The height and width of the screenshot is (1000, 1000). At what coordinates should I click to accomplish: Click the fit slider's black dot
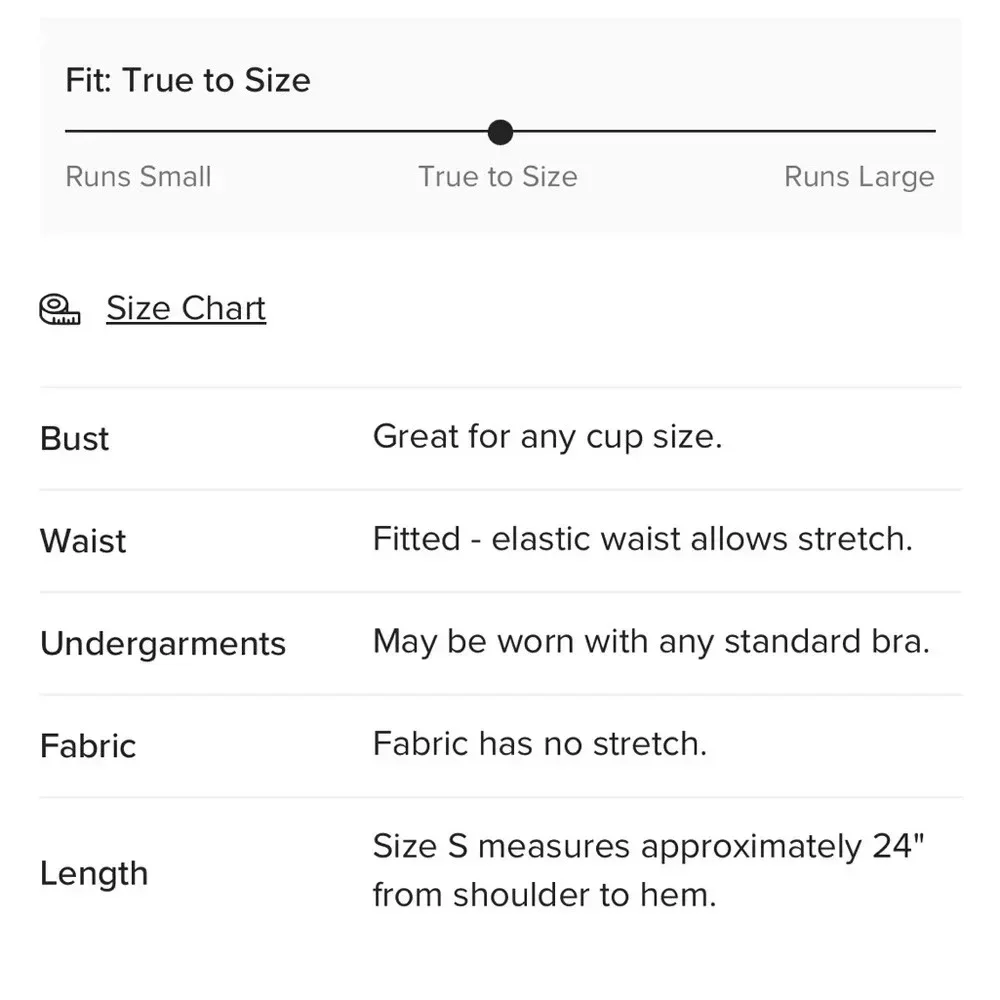(x=500, y=132)
